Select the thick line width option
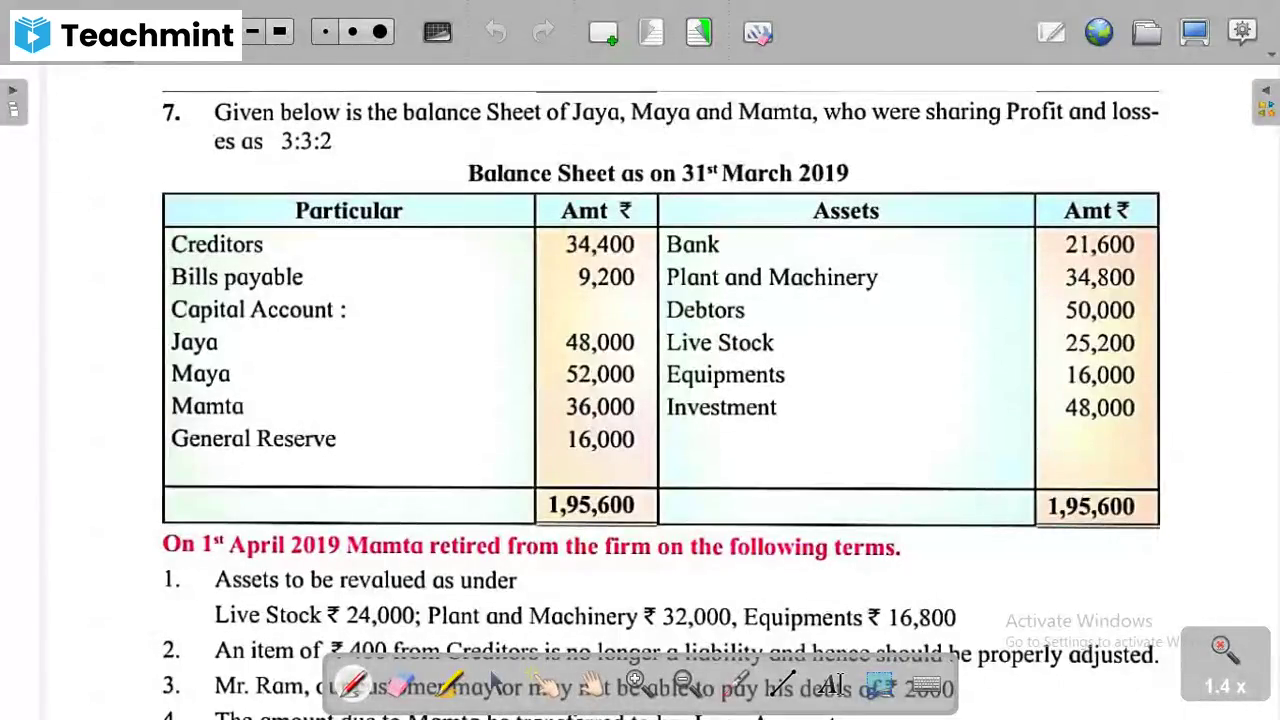Image resolution: width=1280 pixels, height=720 pixels. 280,33
